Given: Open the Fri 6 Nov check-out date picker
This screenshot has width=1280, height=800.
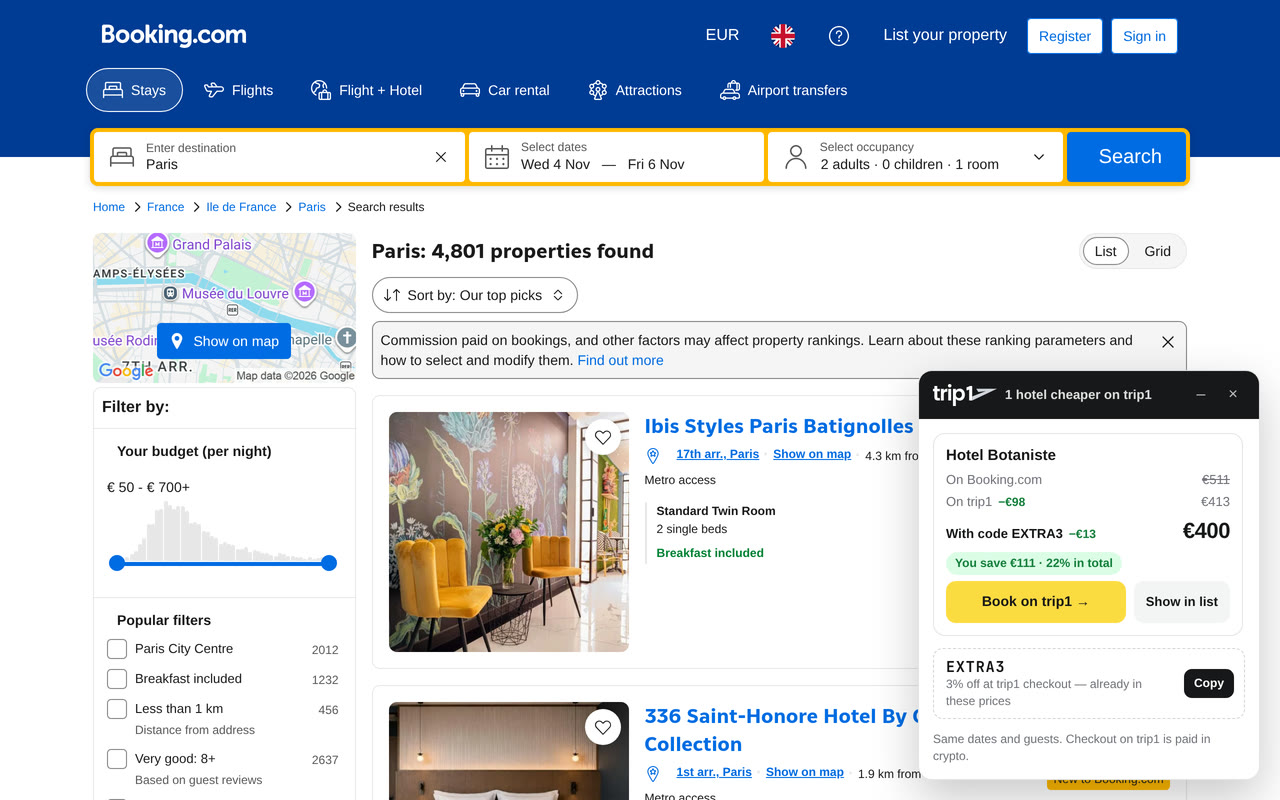Looking at the screenshot, I should pyautogui.click(x=656, y=164).
